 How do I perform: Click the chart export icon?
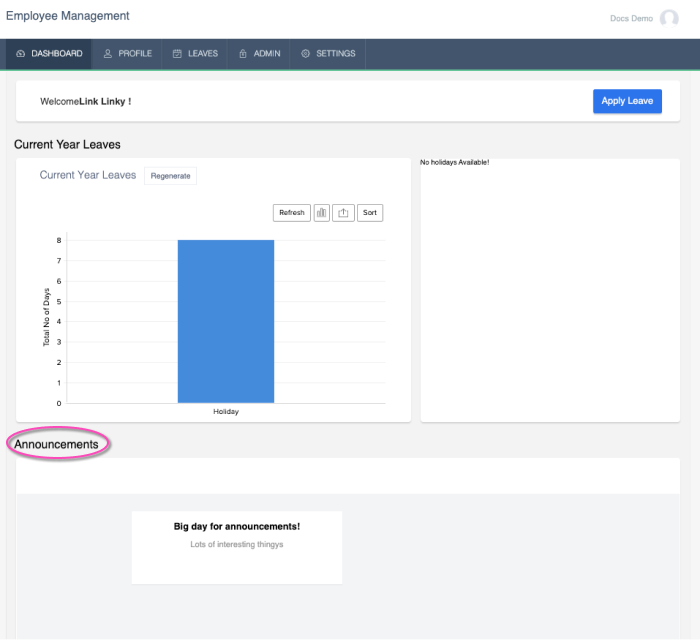pyautogui.click(x=343, y=213)
